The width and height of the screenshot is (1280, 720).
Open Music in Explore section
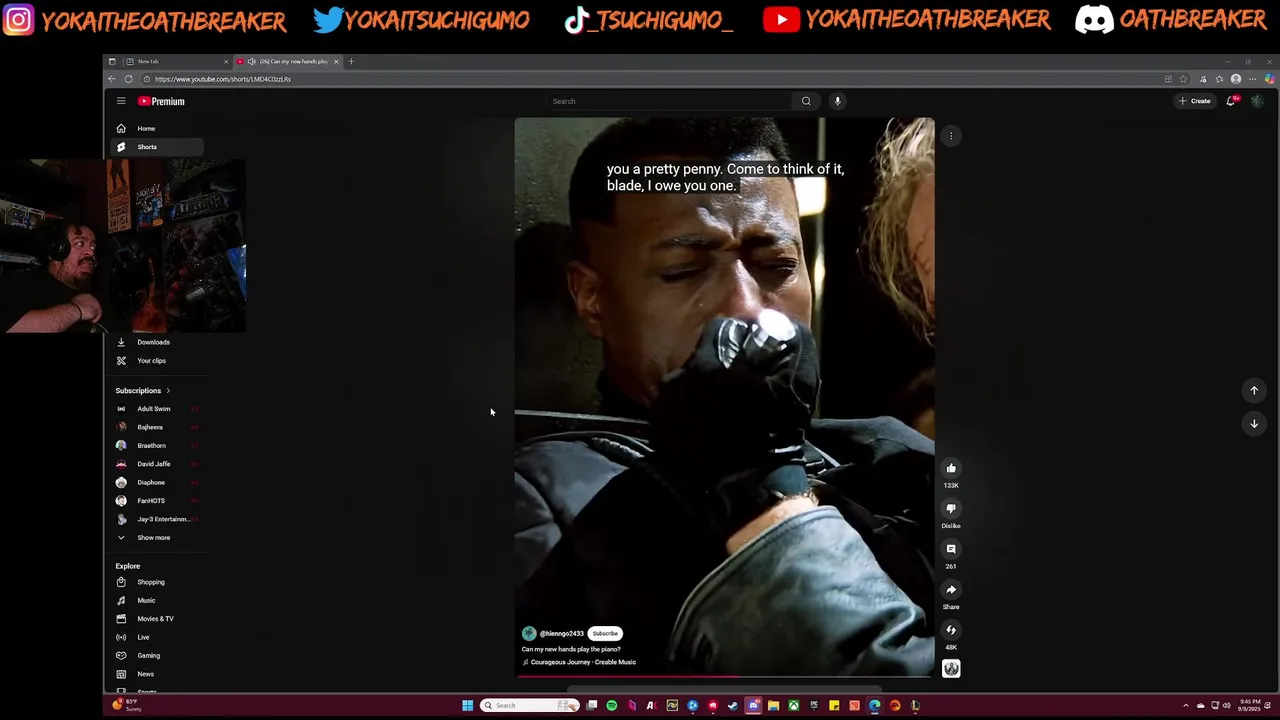coord(157,601)
